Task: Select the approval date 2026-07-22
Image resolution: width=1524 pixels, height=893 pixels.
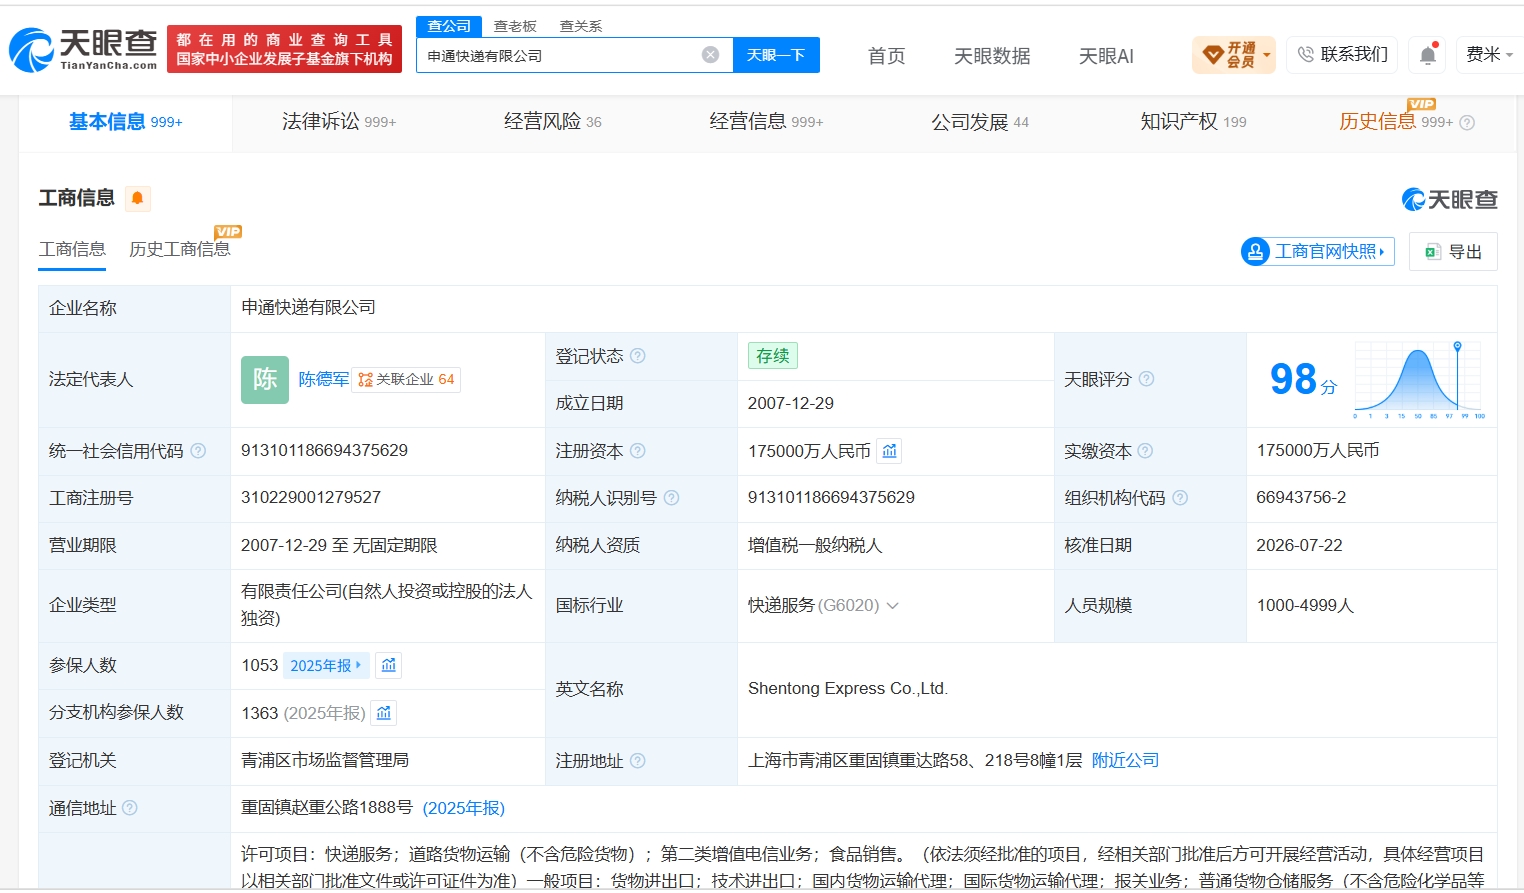Action: coord(1299,546)
